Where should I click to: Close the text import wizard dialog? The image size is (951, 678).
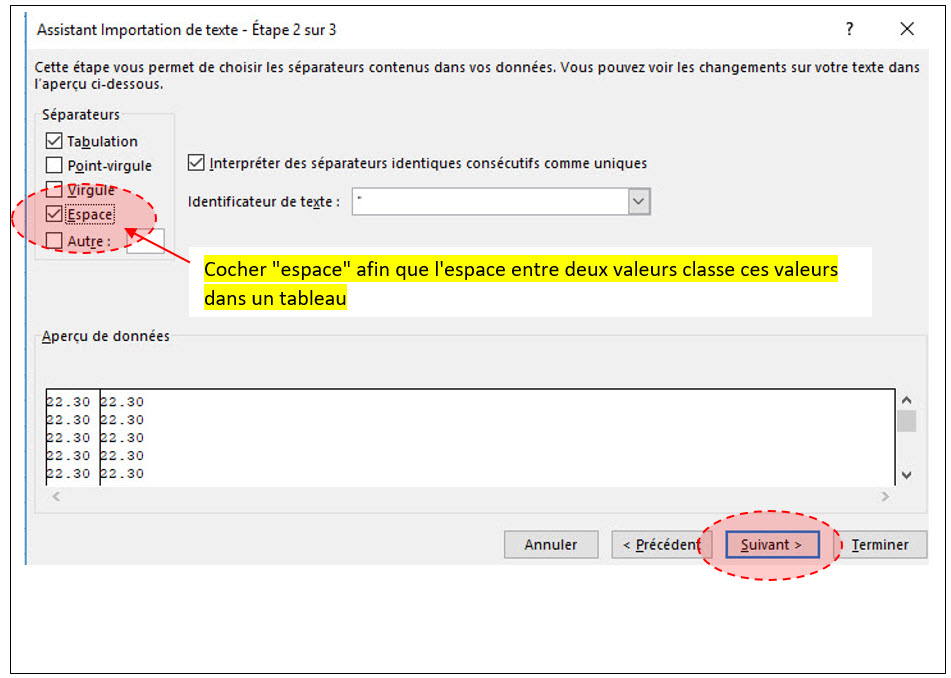coord(907,29)
